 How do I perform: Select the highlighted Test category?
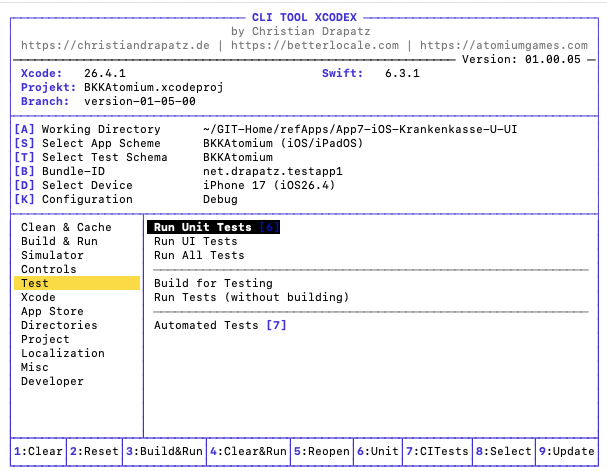[77, 283]
